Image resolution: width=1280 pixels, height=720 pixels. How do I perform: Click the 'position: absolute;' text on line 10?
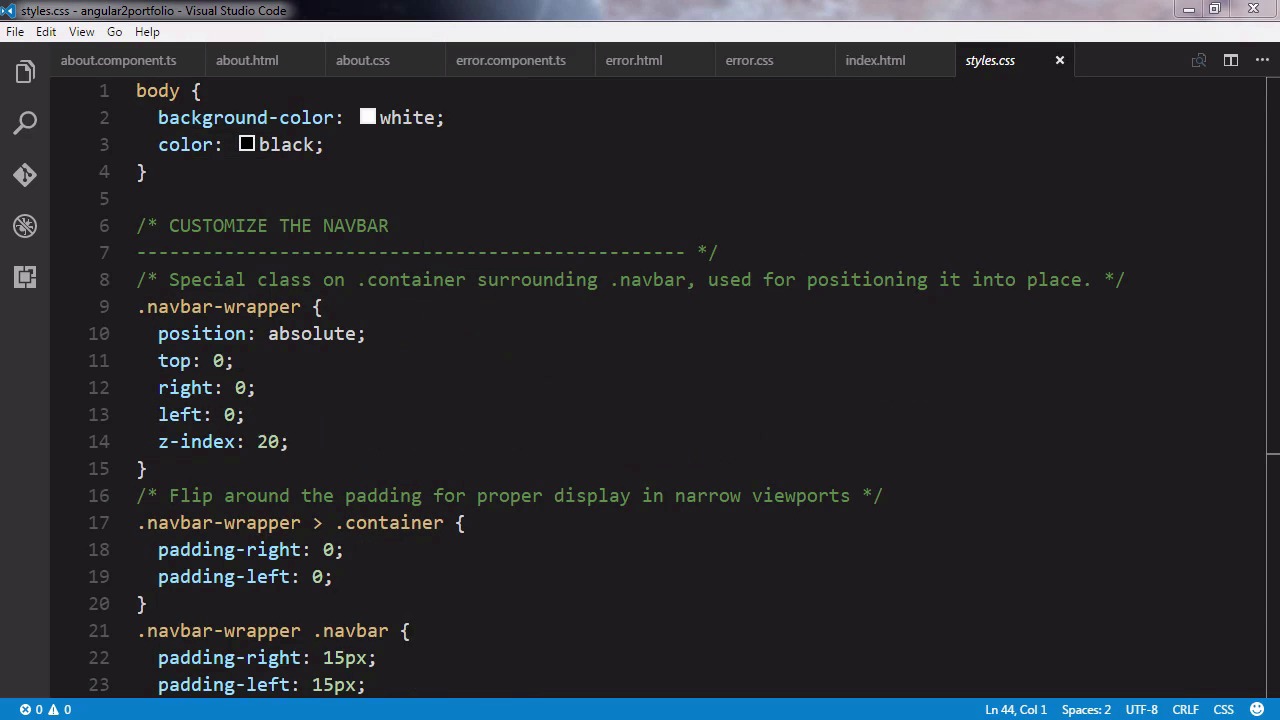[262, 334]
